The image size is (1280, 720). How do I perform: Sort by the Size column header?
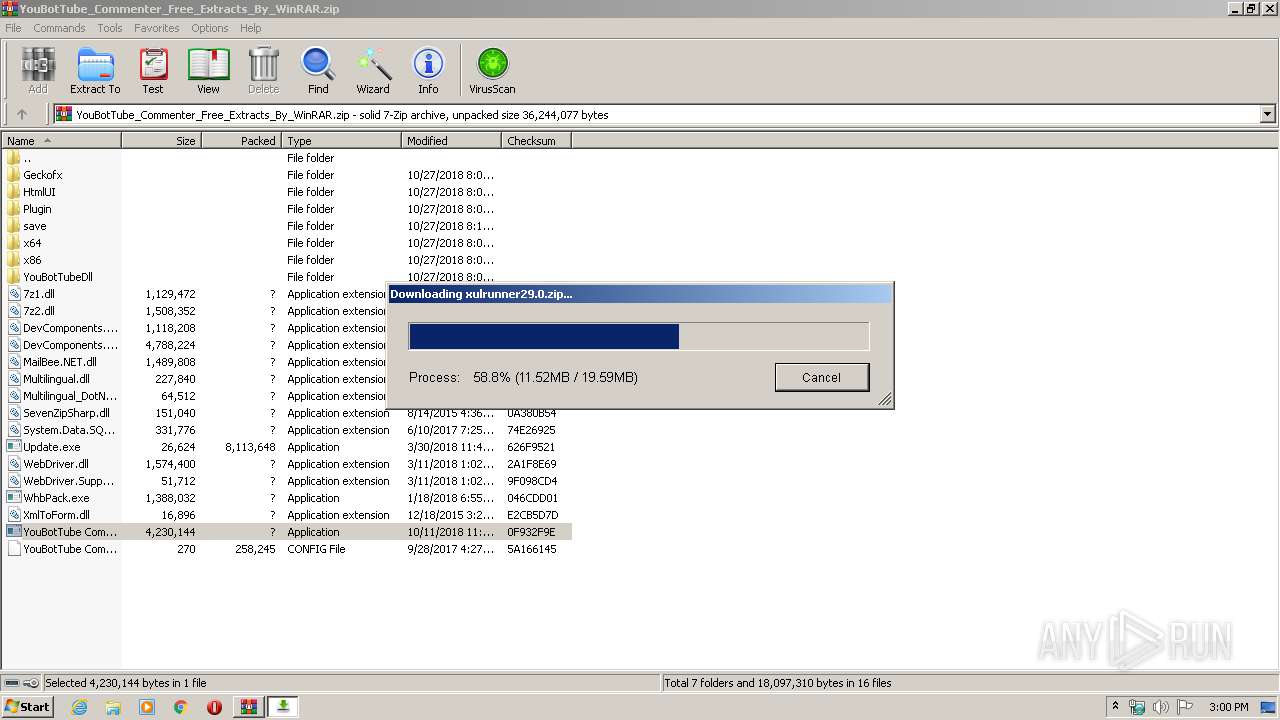click(162, 141)
